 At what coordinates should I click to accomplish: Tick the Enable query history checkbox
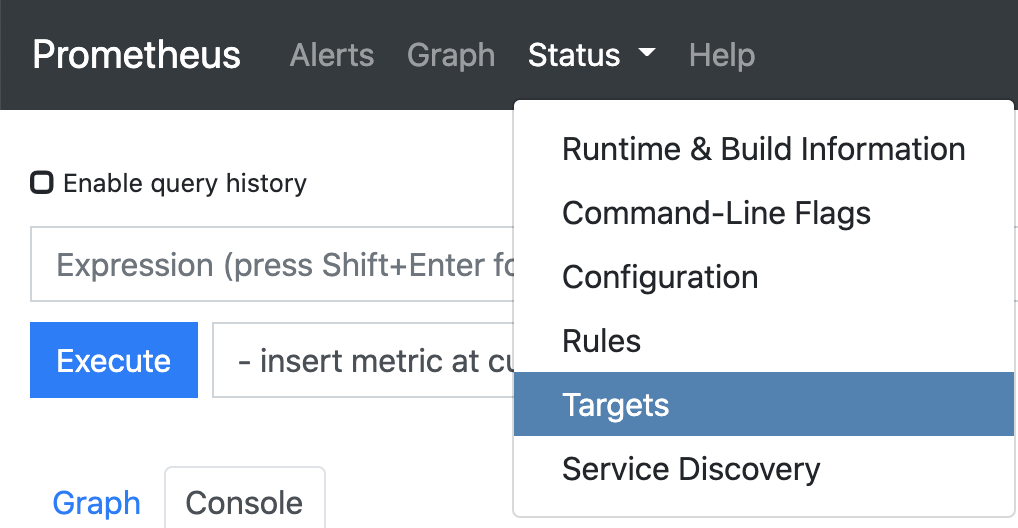click(42, 183)
